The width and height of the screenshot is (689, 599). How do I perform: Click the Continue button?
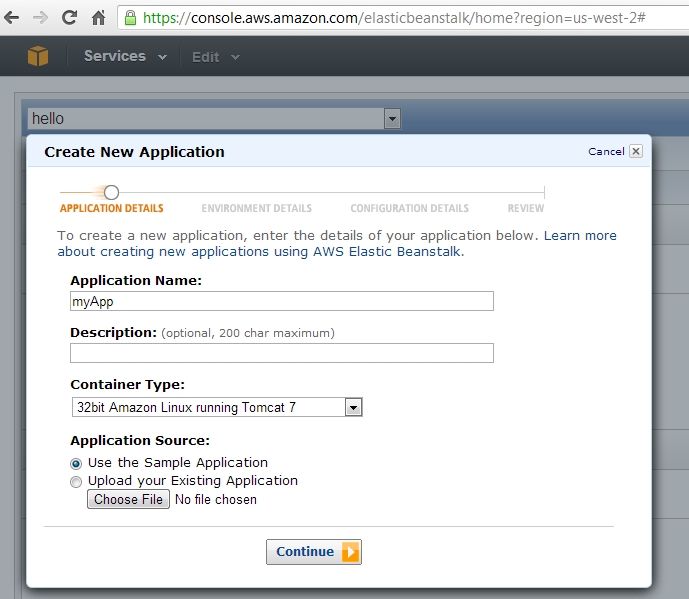pyautogui.click(x=314, y=552)
